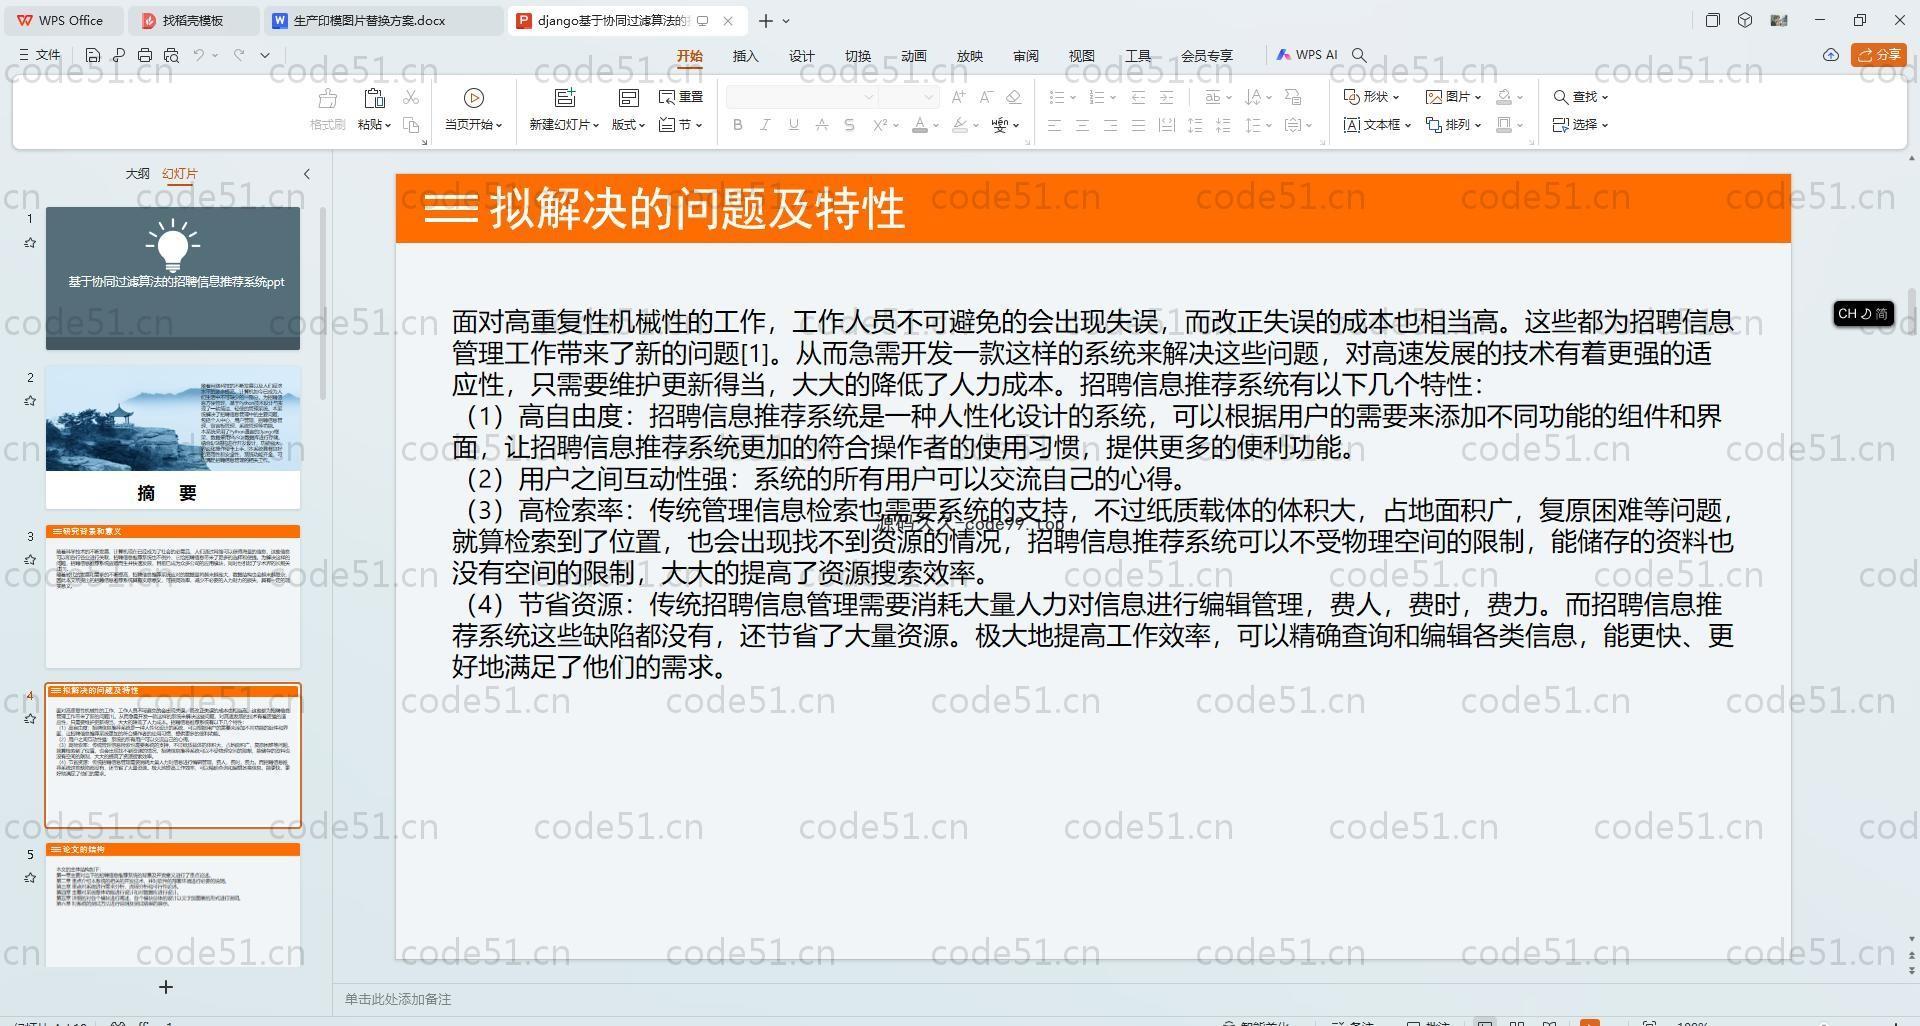
Task: Toggle the star marker on slide 3
Action: pos(30,560)
